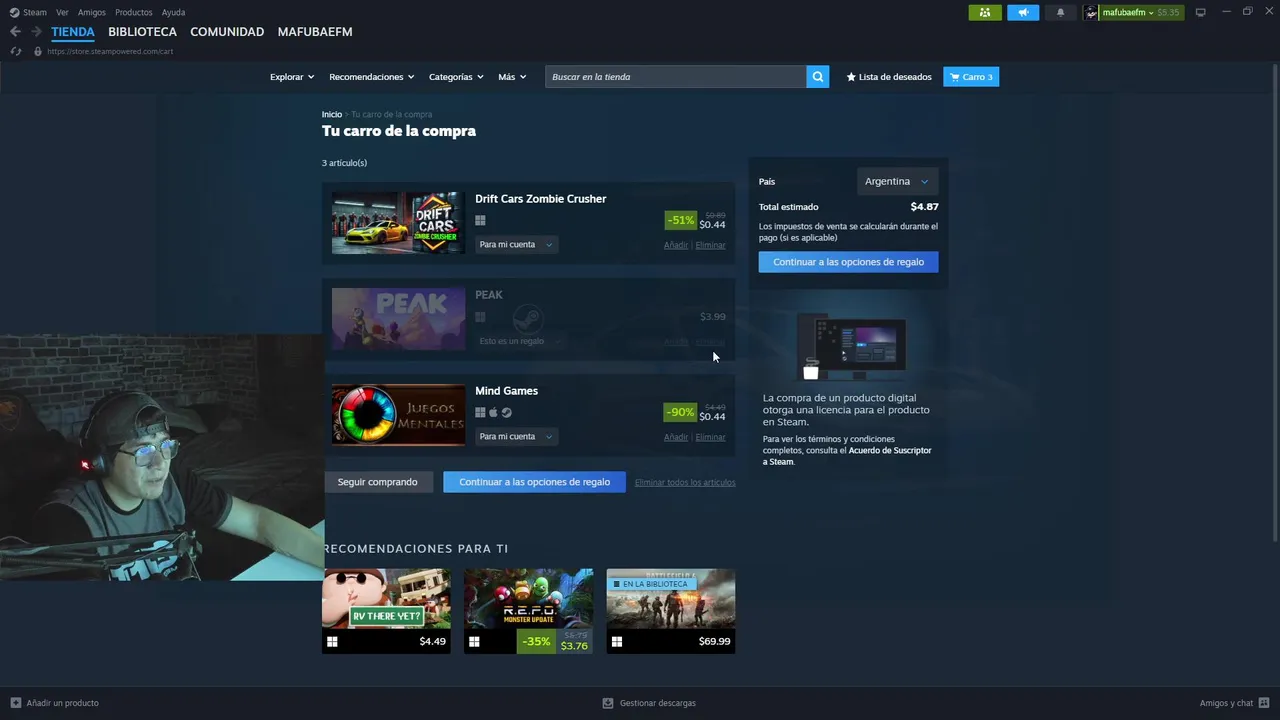The image size is (1280, 720).
Task: Open the announcements megaphone button
Action: pos(1023,12)
